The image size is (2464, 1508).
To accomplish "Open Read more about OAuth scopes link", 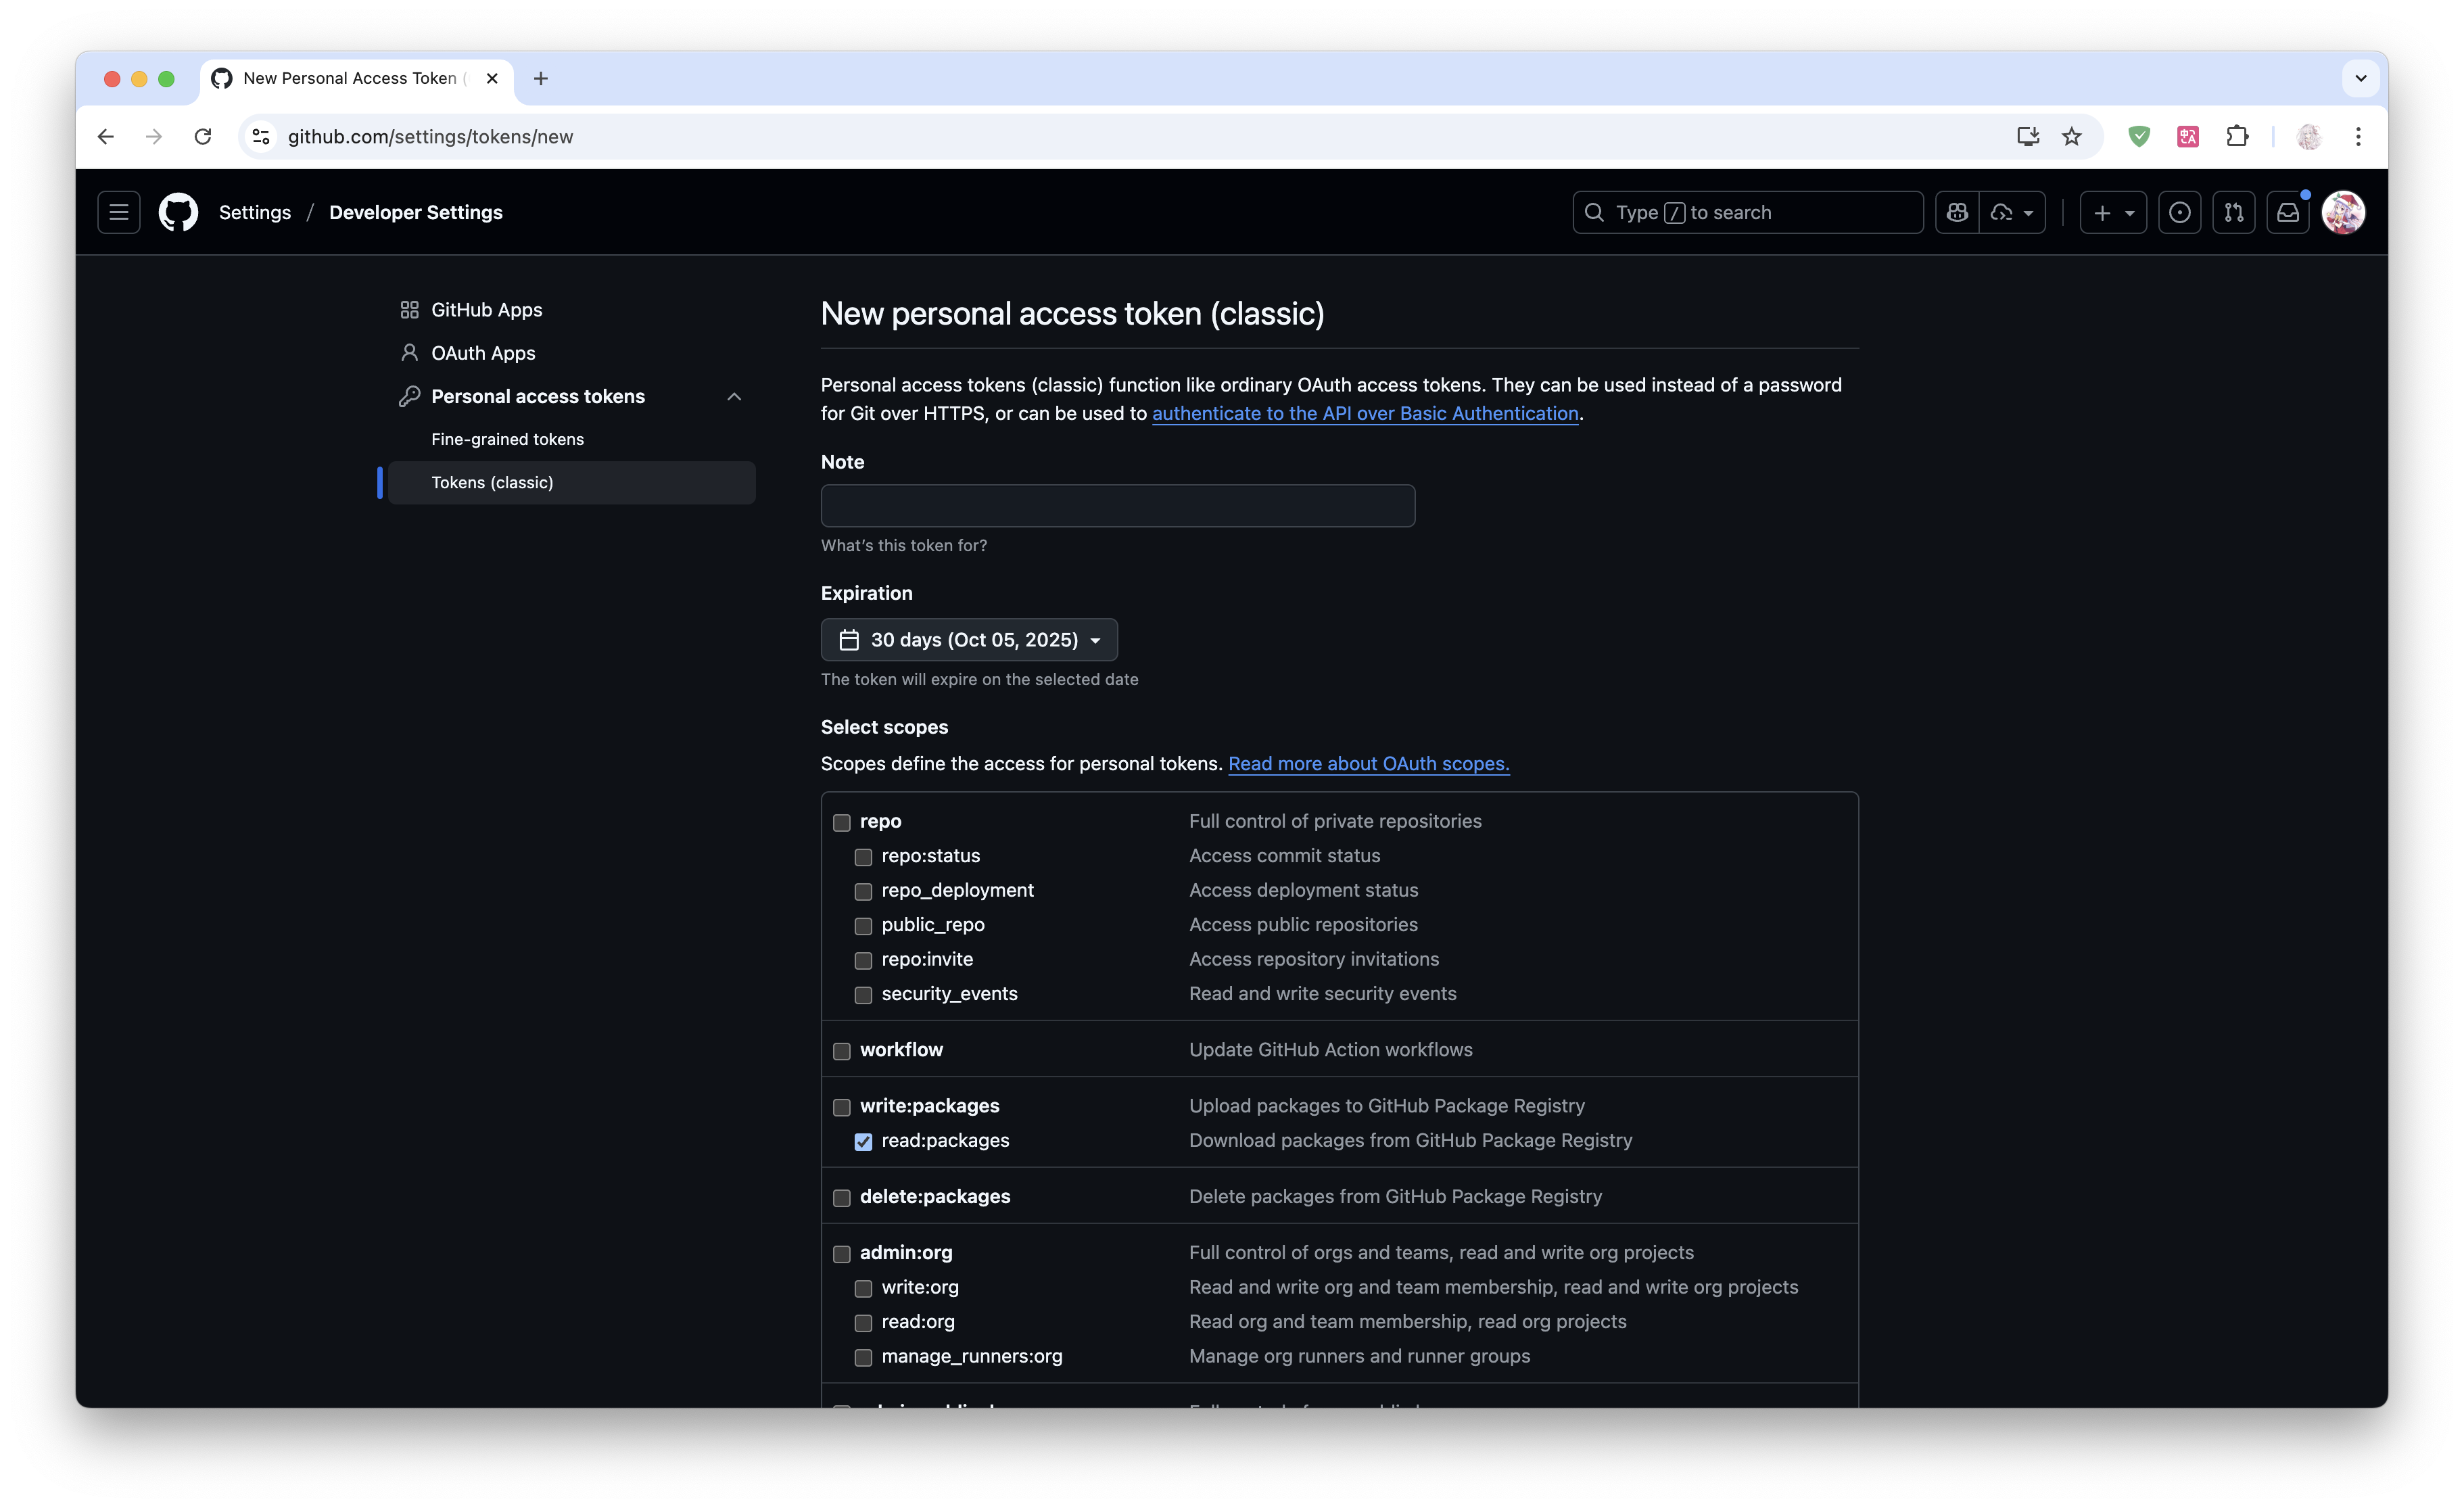I will coord(1369,763).
